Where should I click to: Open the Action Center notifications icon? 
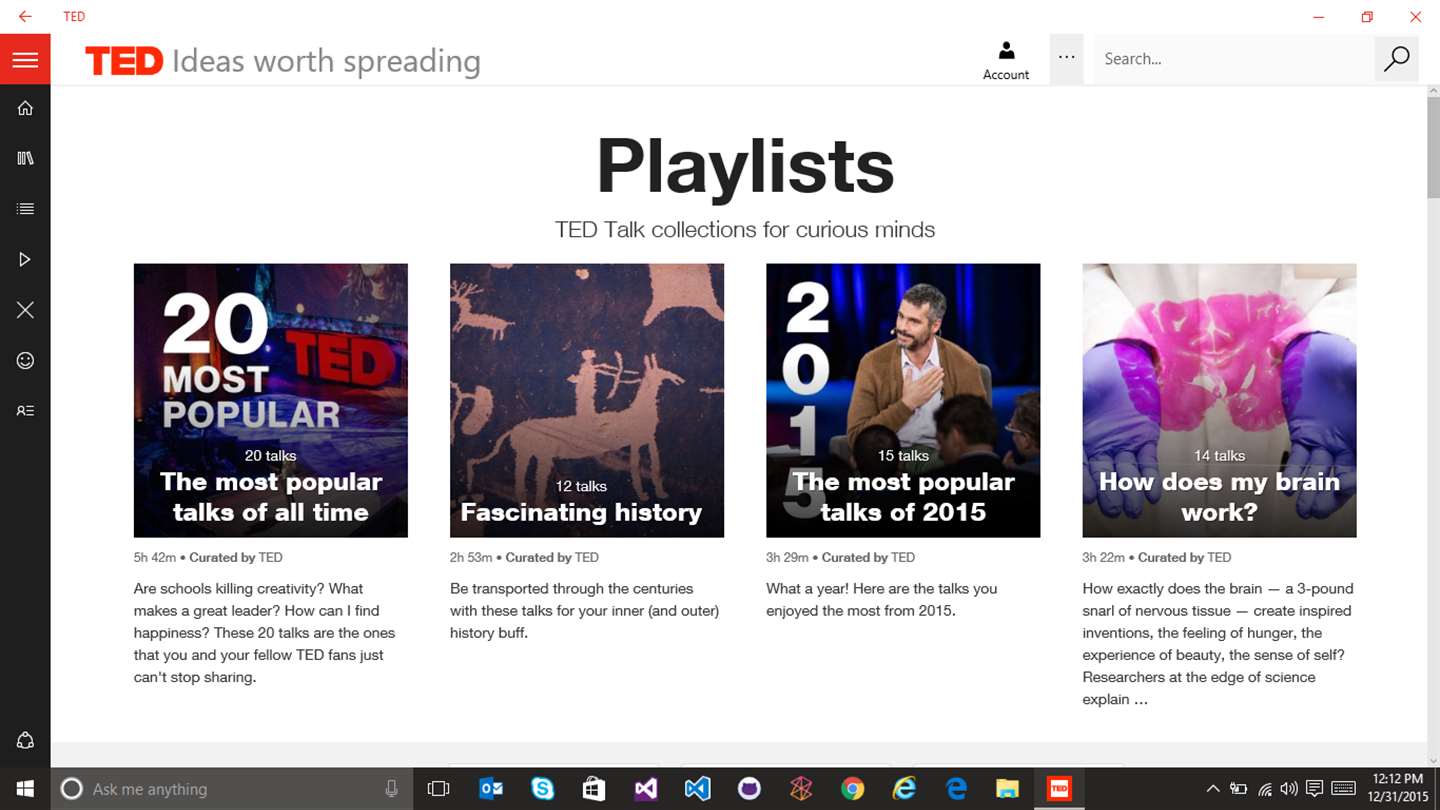pyautogui.click(x=1315, y=789)
